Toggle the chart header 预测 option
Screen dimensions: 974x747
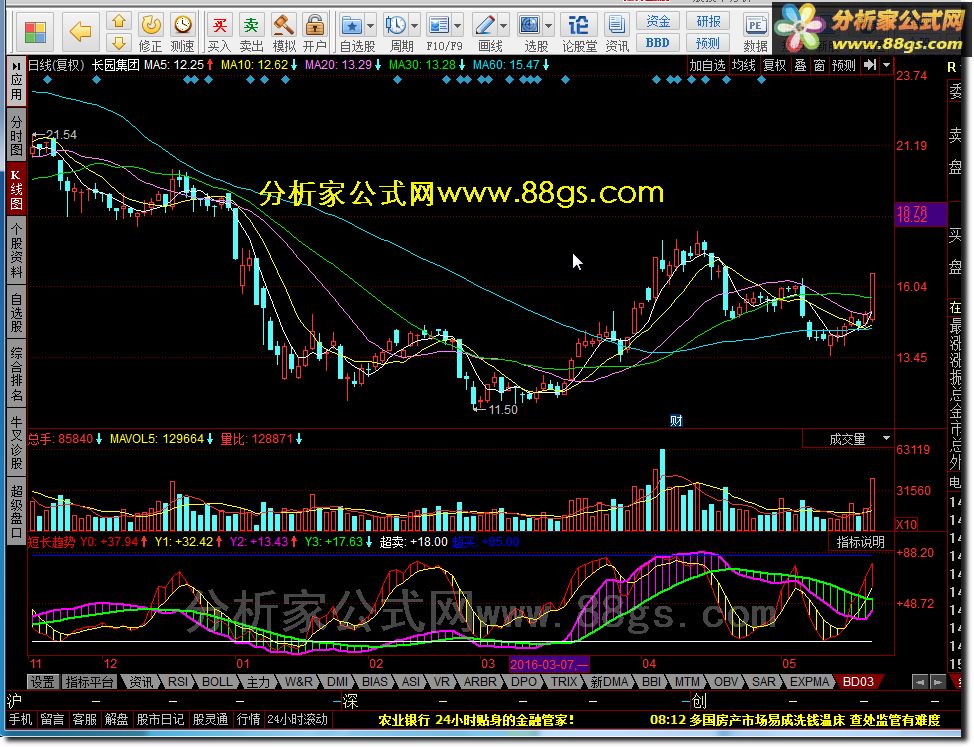click(x=844, y=65)
